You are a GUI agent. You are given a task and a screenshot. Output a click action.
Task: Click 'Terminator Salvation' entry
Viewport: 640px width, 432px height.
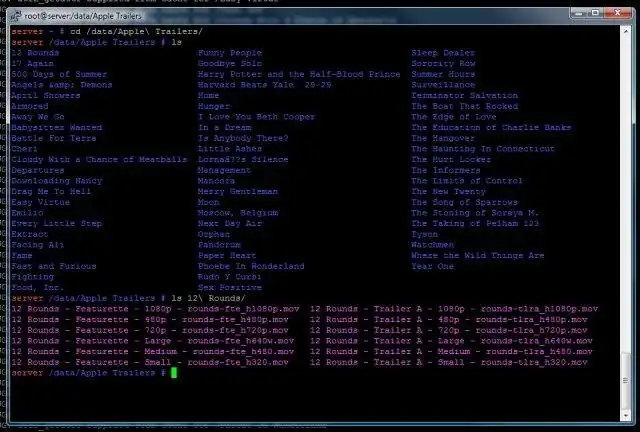[x=464, y=95]
